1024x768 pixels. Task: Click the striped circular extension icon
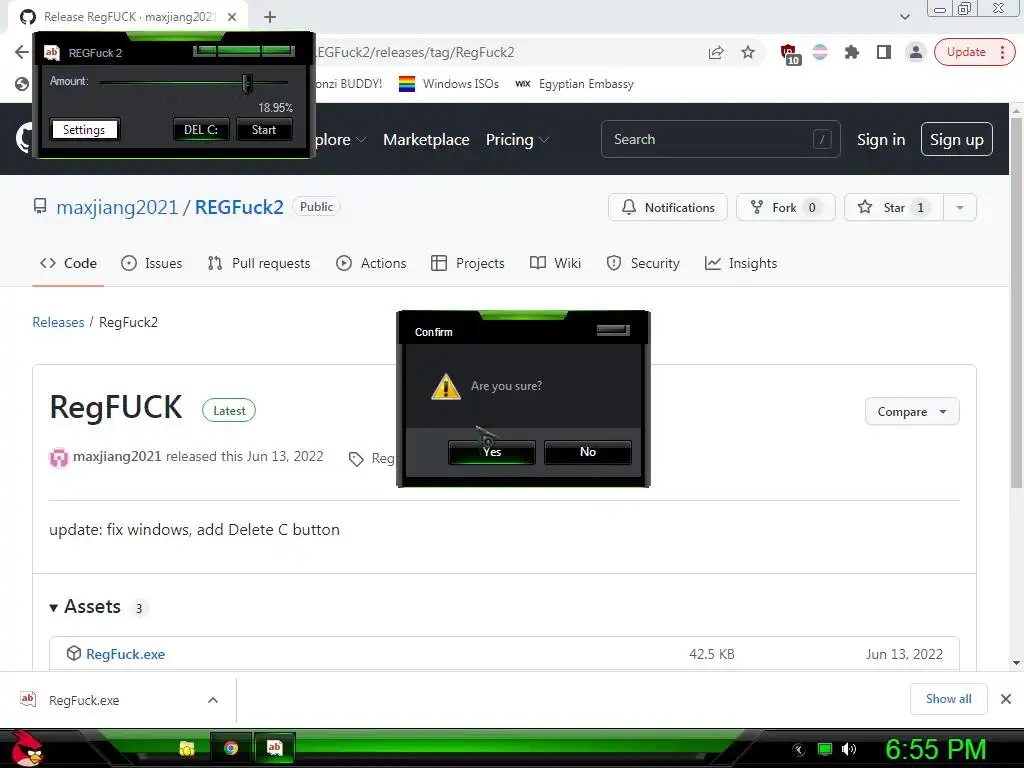(820, 52)
